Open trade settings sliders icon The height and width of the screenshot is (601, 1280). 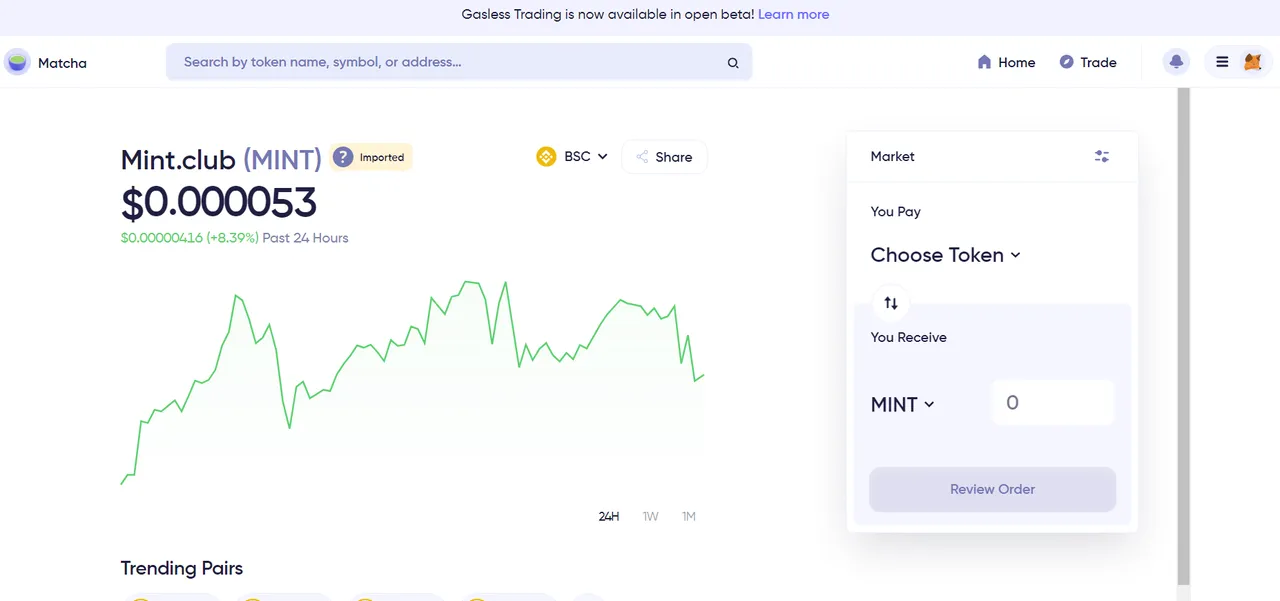pyautogui.click(x=1102, y=156)
